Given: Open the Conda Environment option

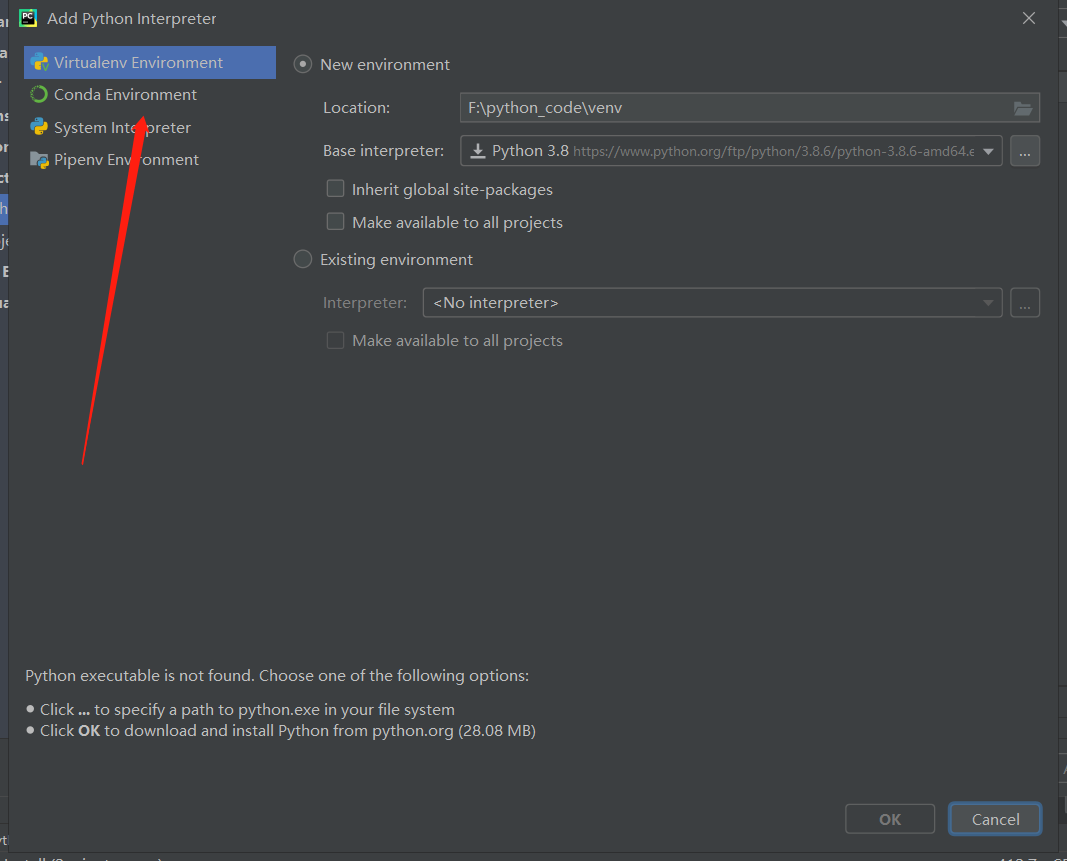Looking at the screenshot, I should pyautogui.click(x=125, y=95).
